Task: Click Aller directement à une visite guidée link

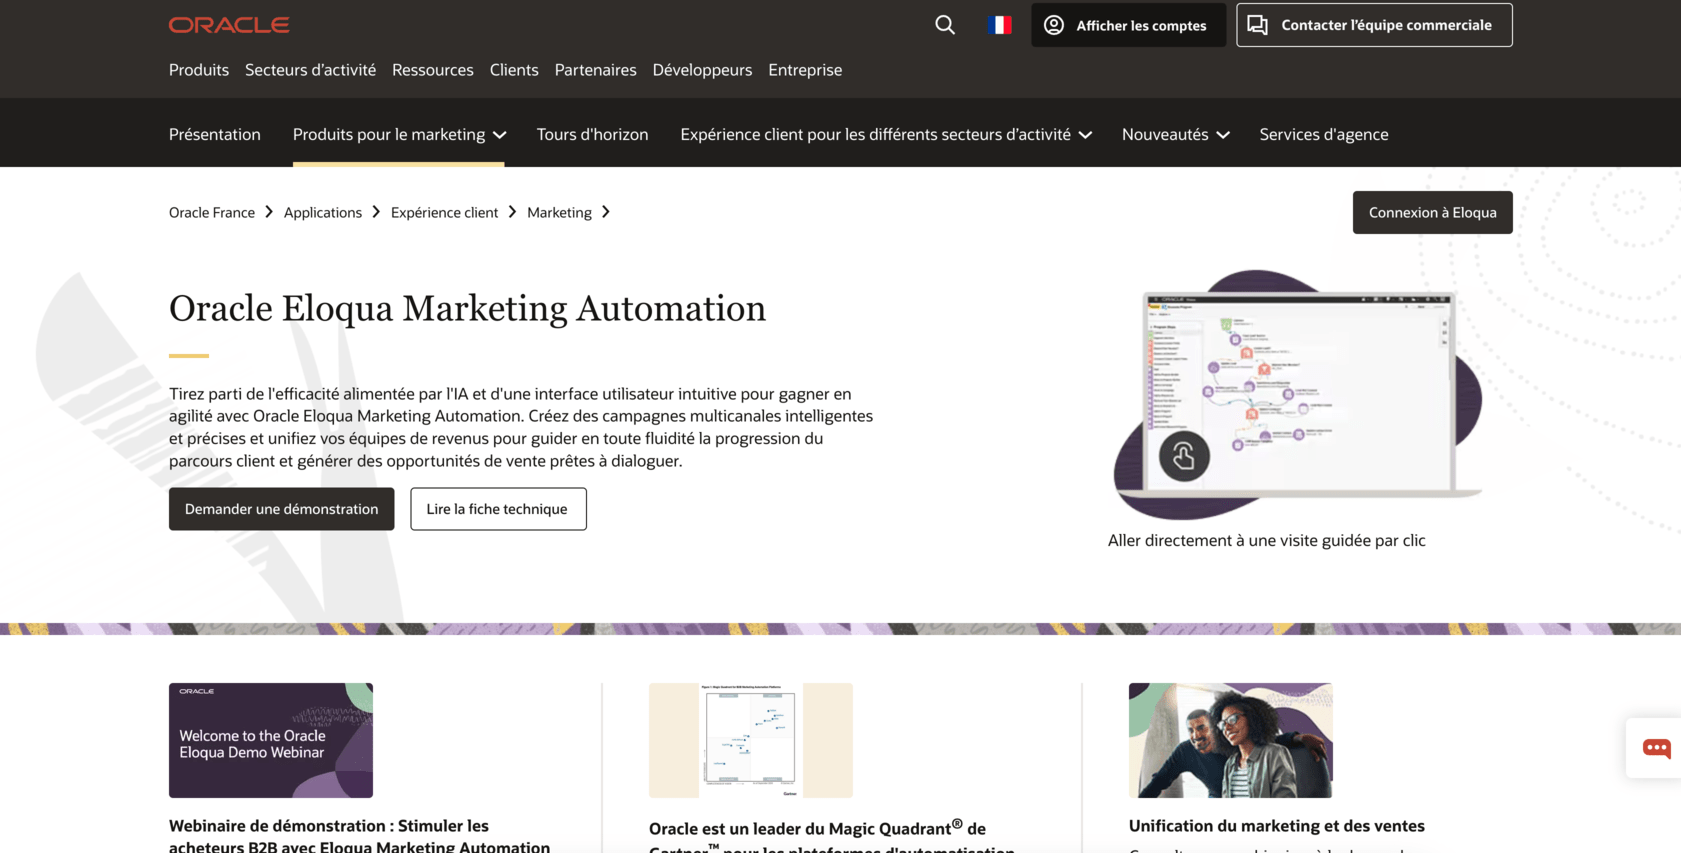Action: [1266, 540]
